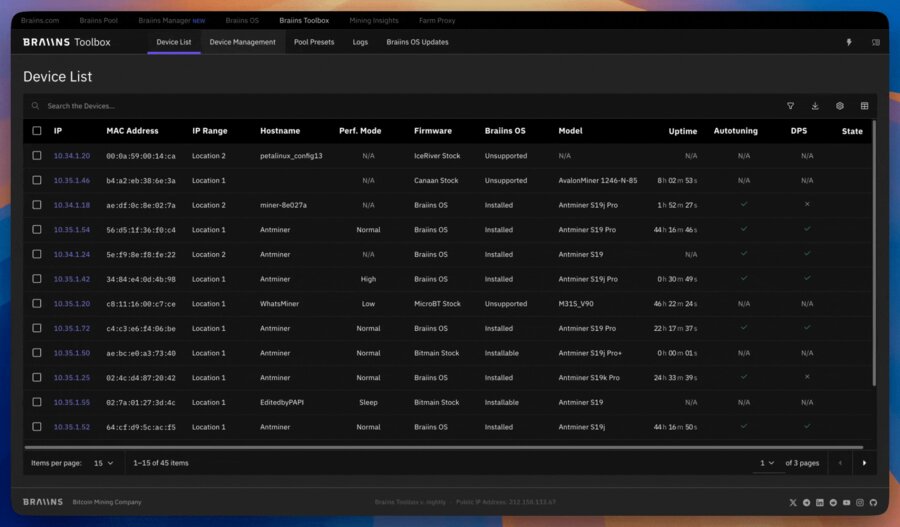The image size is (900, 527).
Task: Open table settings gear icon
Action: [x=840, y=106]
